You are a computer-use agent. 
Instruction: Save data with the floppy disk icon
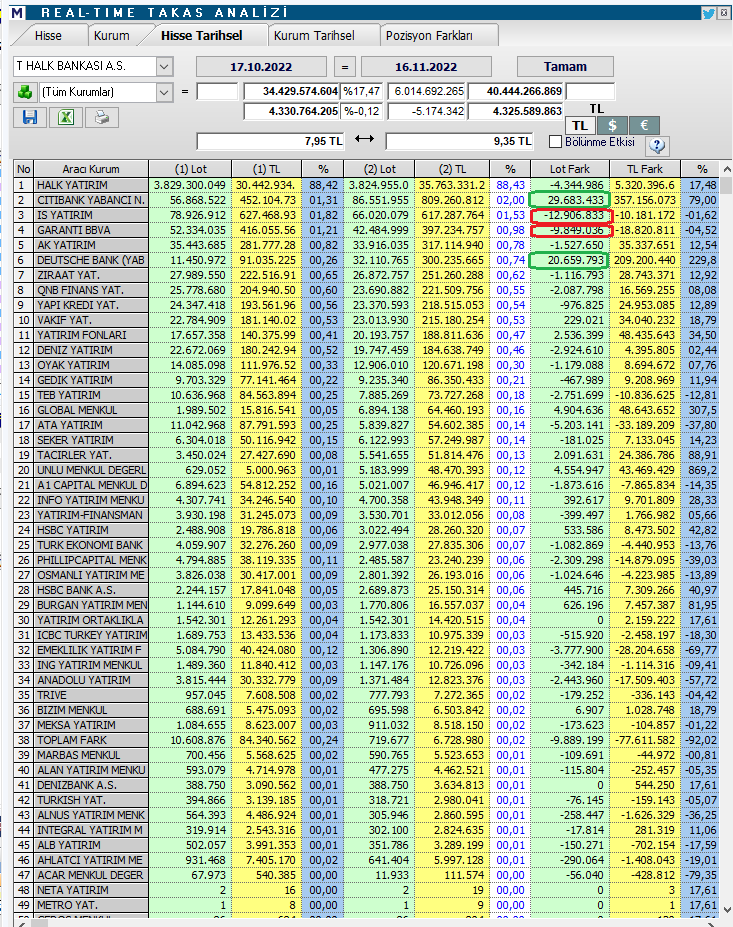(x=30, y=117)
